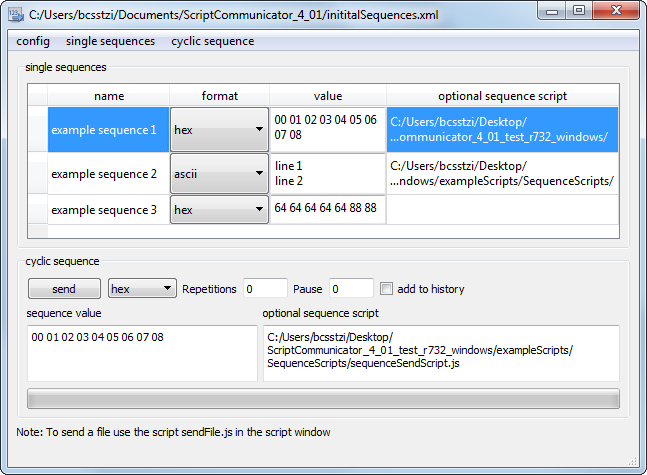Click the send button
Viewport: 647px width, 475px height.
coord(64,288)
